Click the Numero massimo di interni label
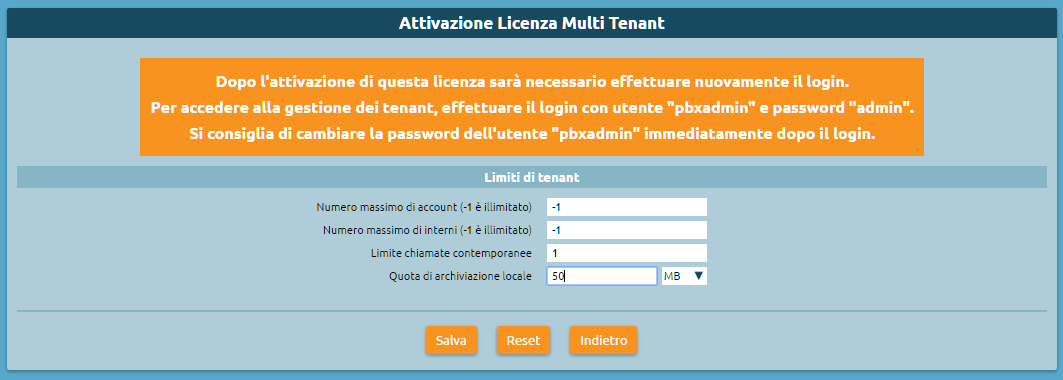 click(x=428, y=230)
